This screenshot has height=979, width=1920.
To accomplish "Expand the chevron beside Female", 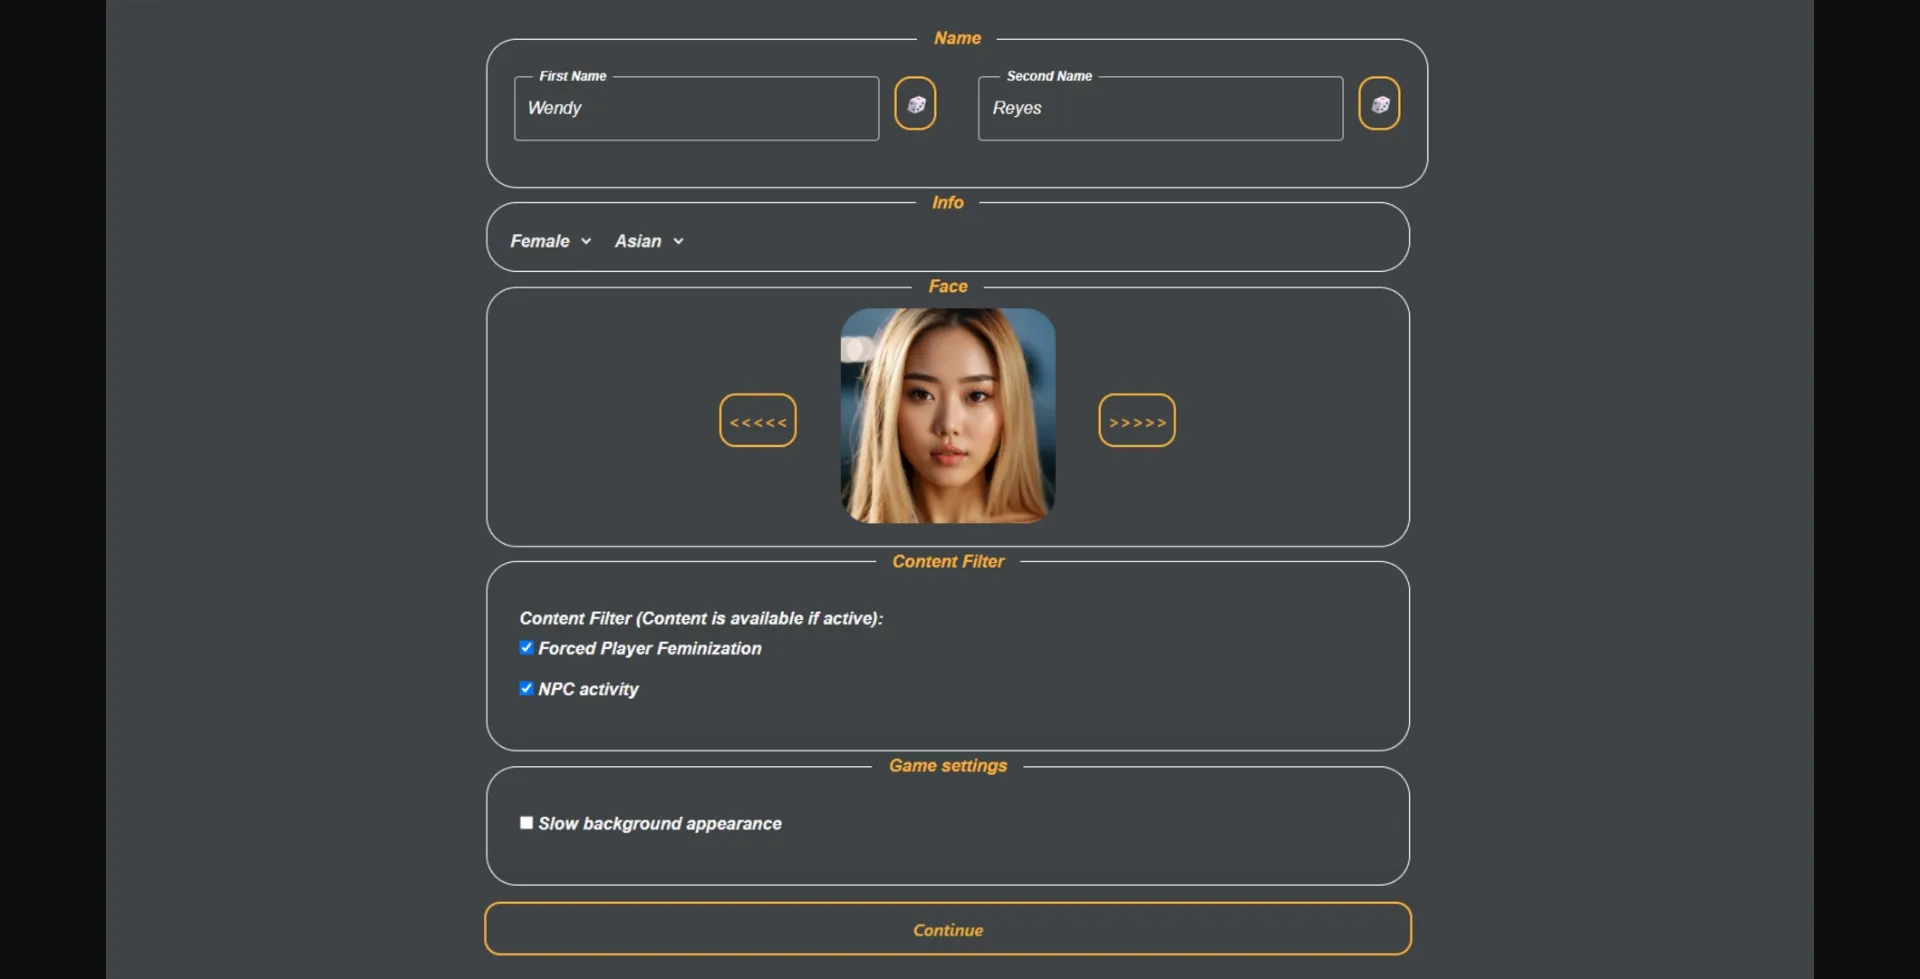I will (587, 241).
